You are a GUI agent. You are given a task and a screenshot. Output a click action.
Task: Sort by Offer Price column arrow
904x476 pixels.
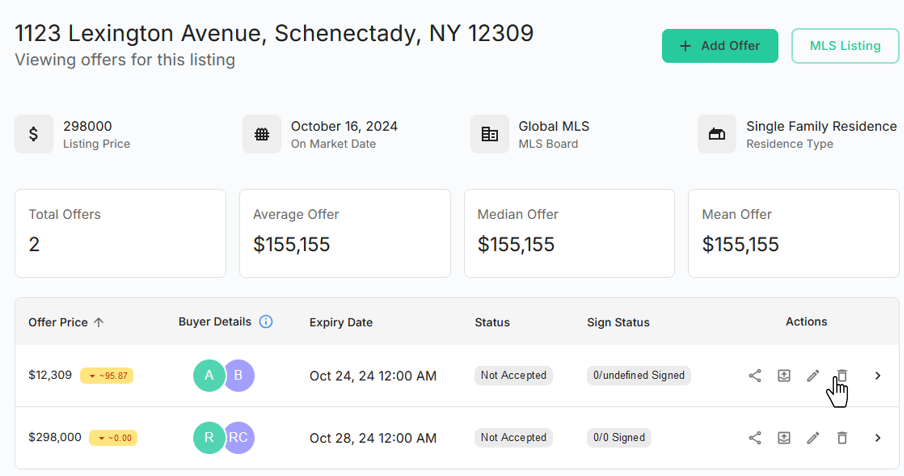98,323
